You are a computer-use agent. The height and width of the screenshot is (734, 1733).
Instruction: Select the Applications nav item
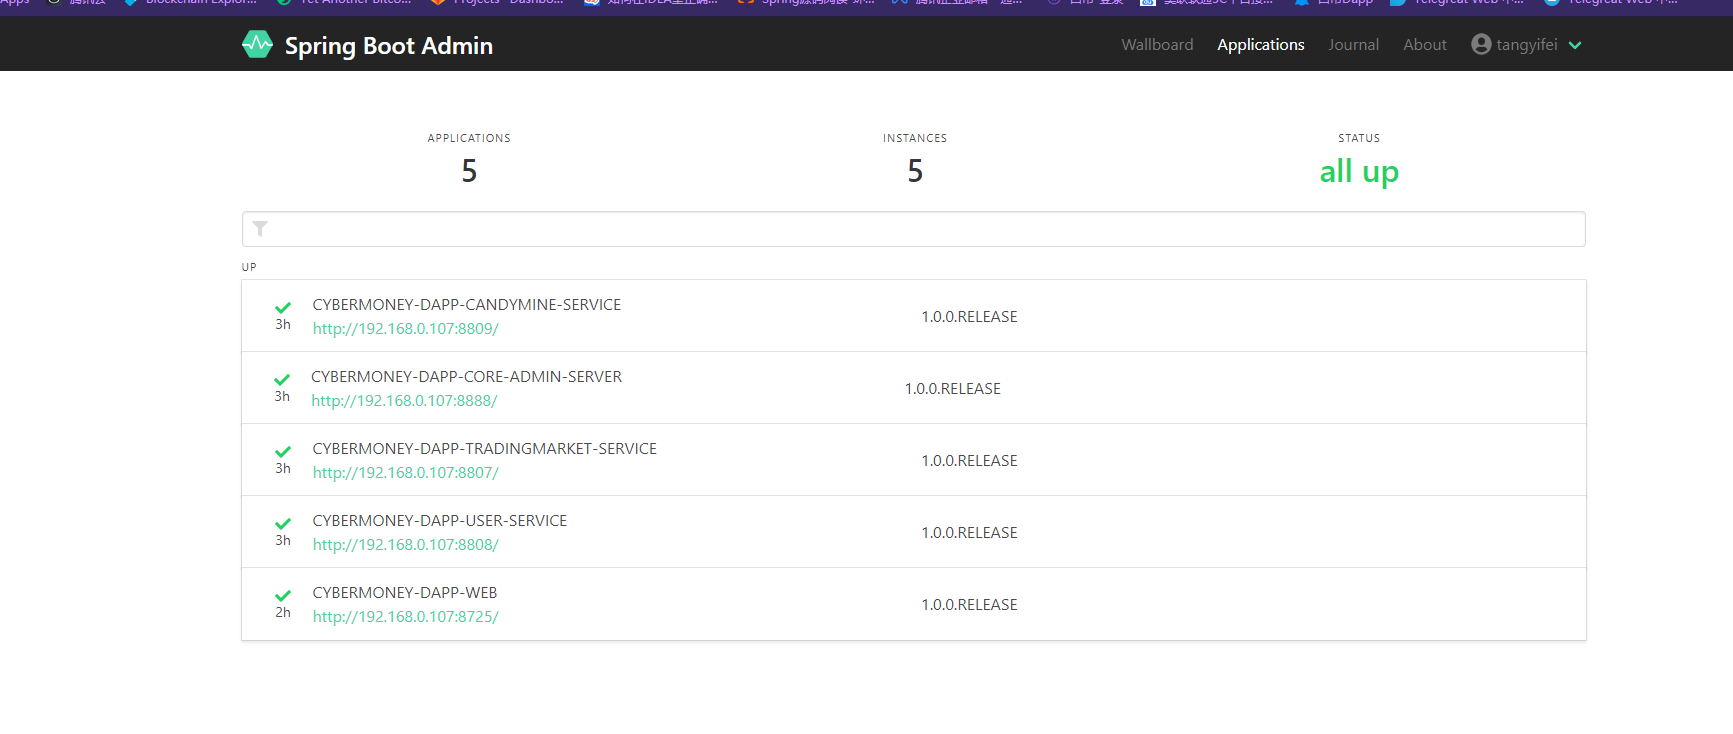point(1260,45)
